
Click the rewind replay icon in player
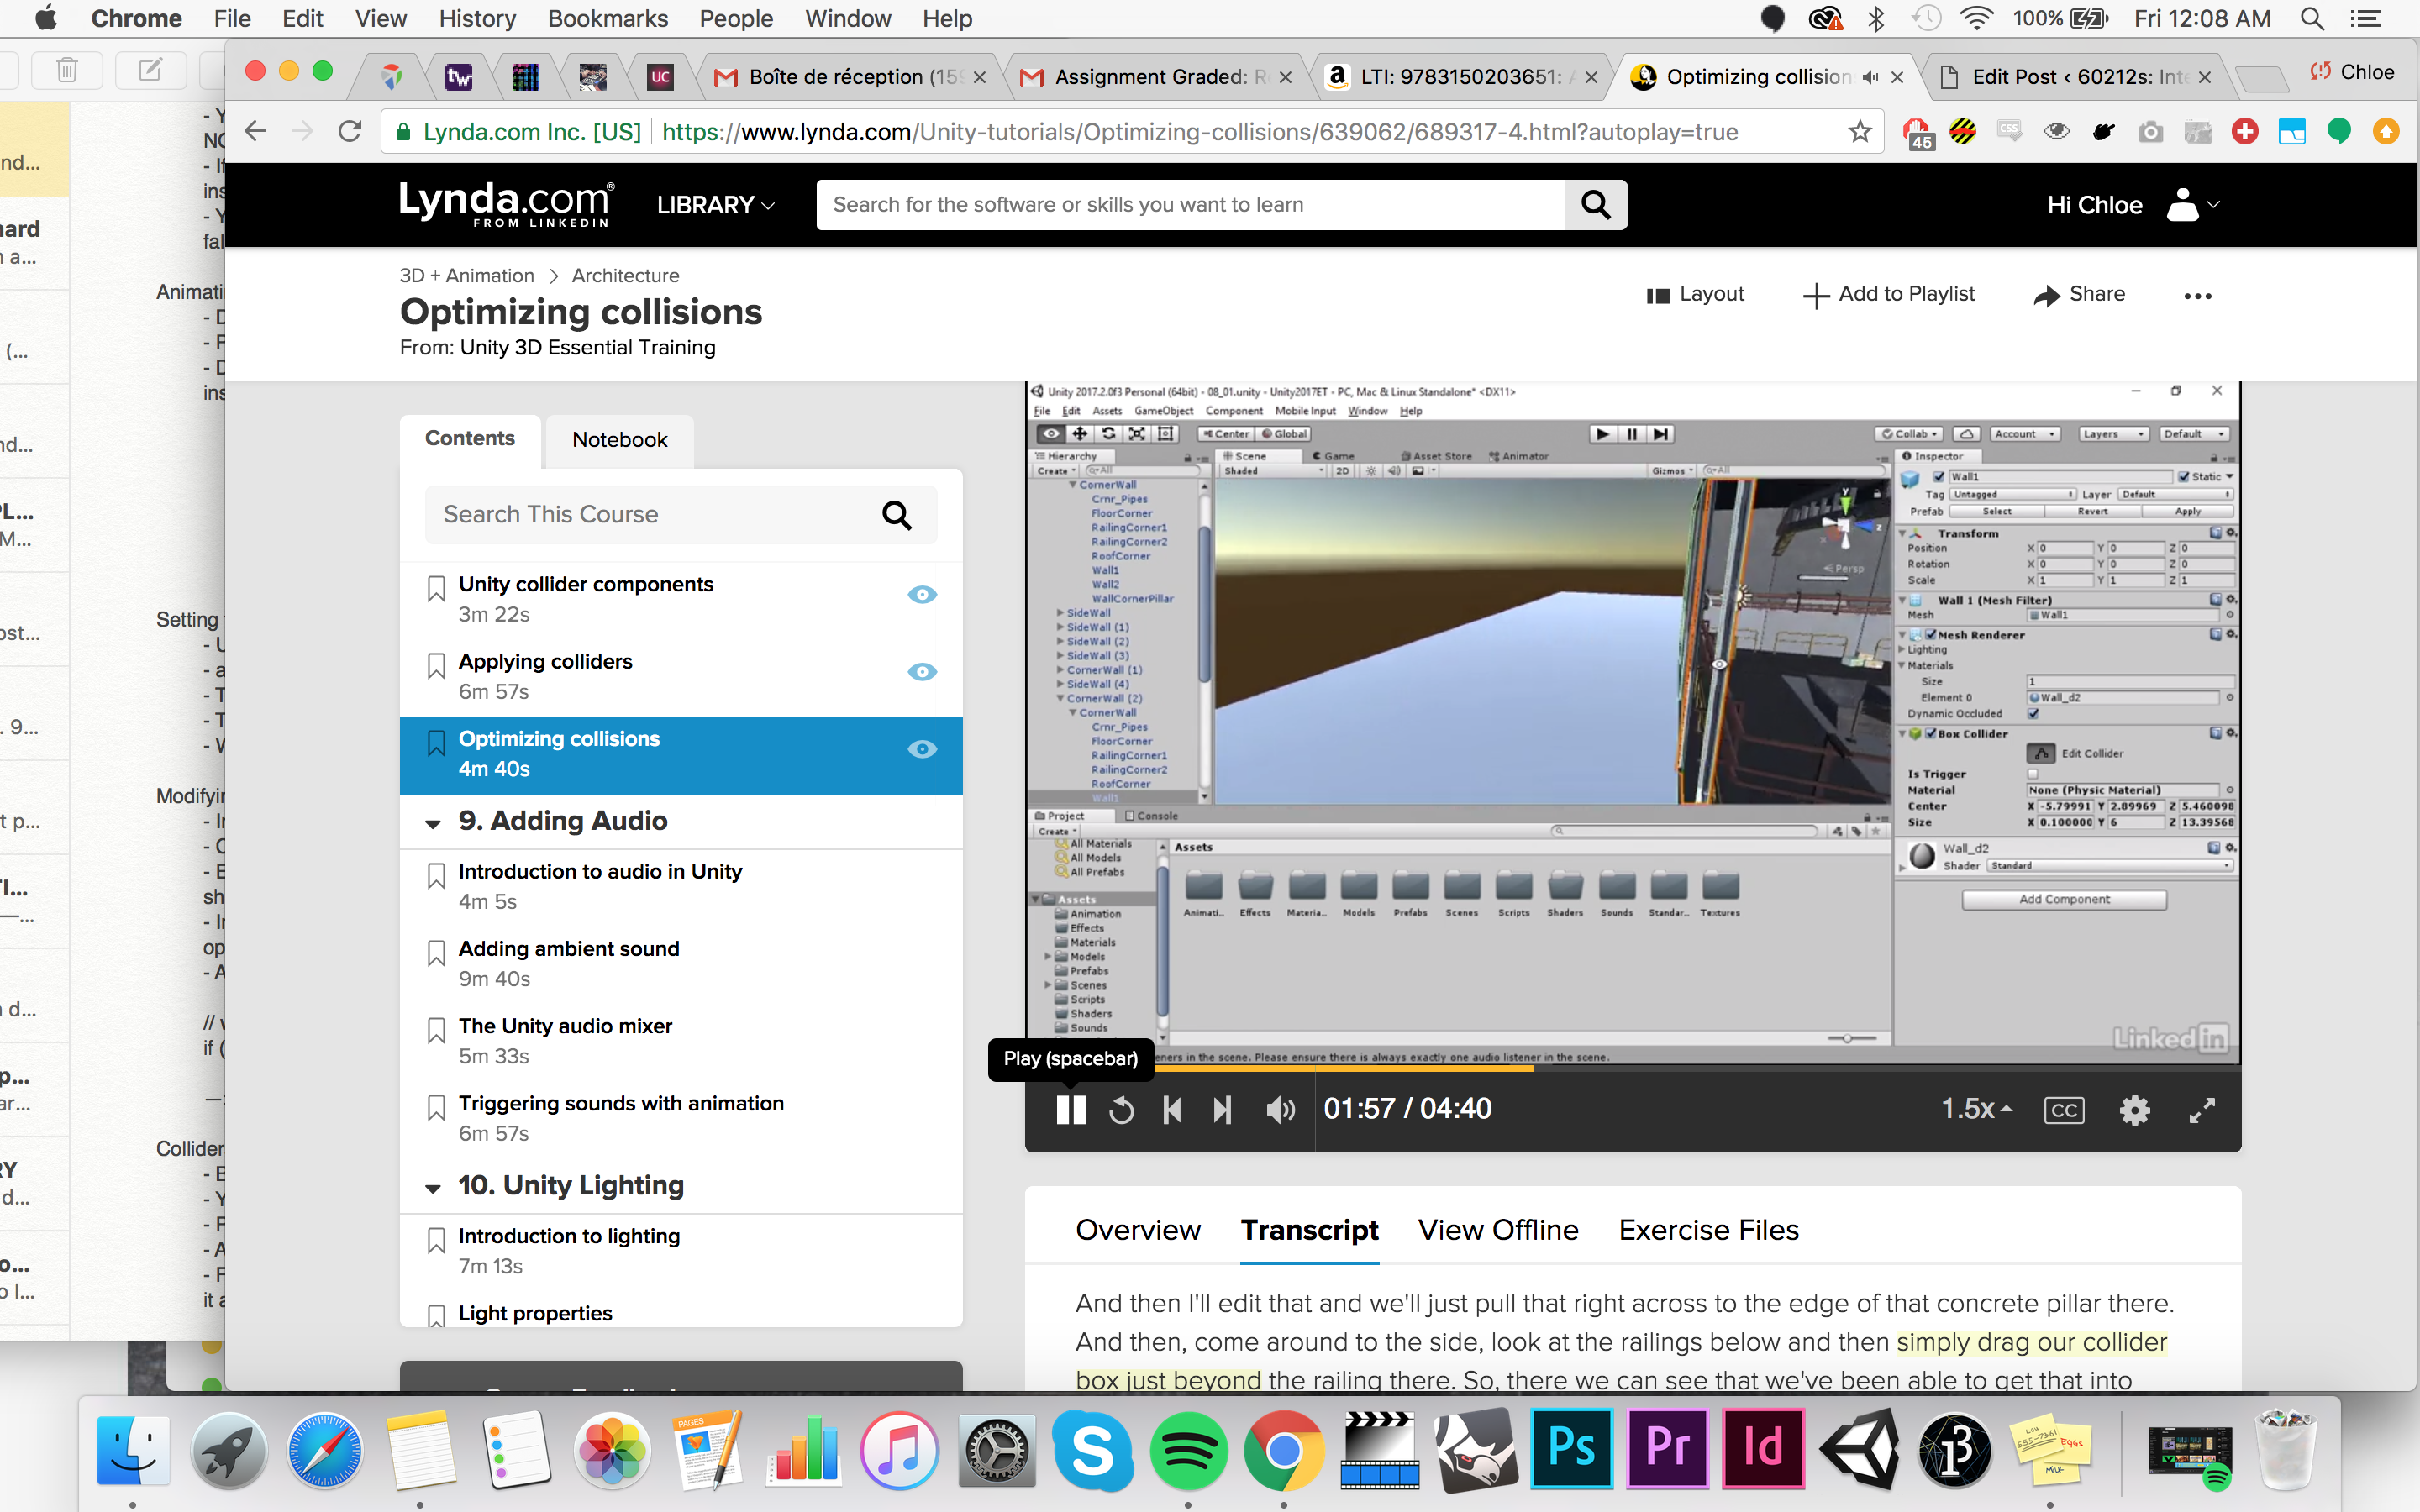point(1121,1110)
